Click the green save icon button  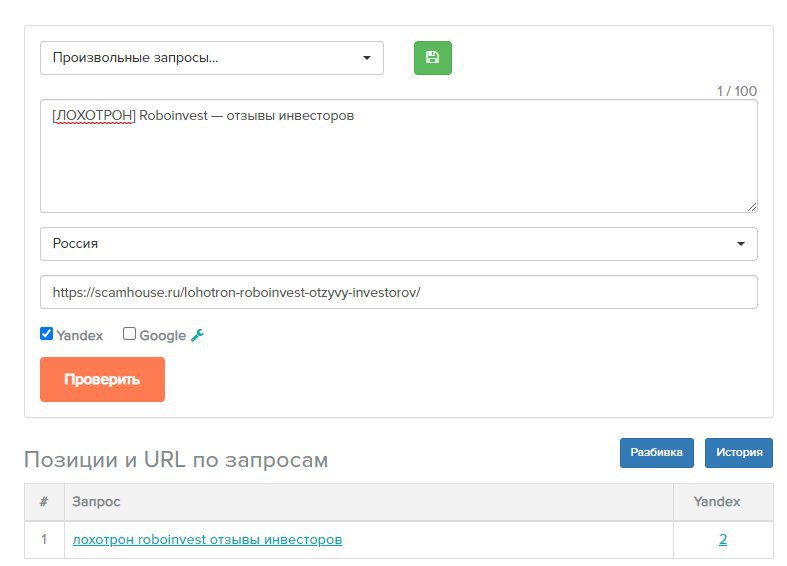[x=433, y=58]
